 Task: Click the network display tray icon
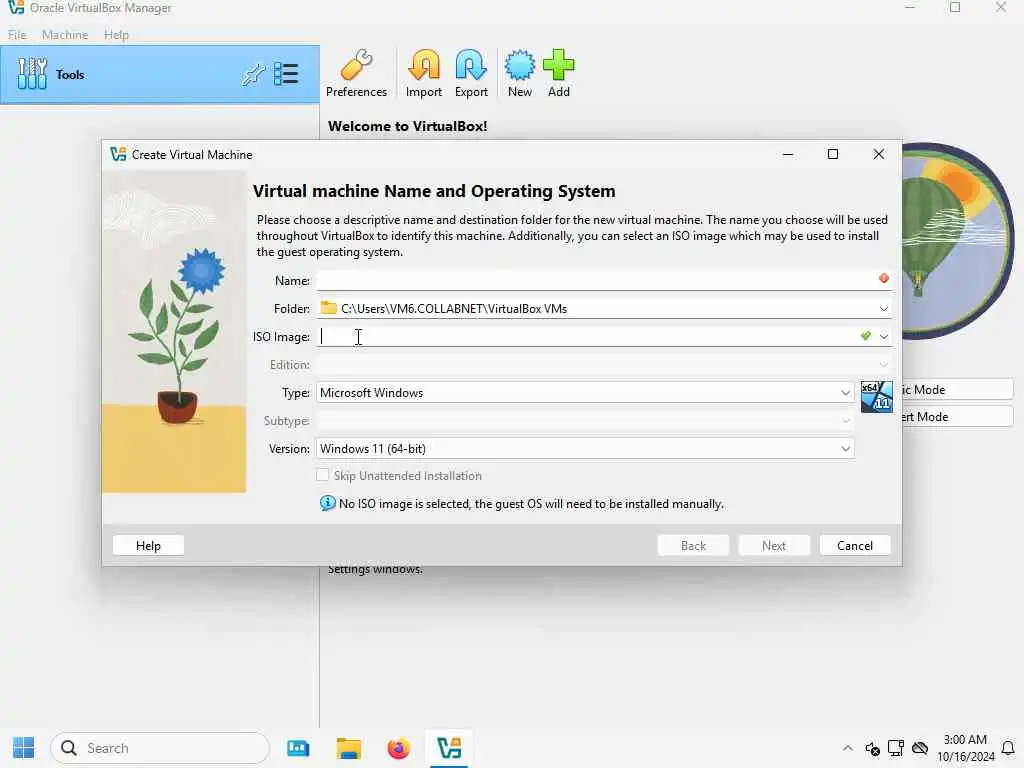[896, 748]
